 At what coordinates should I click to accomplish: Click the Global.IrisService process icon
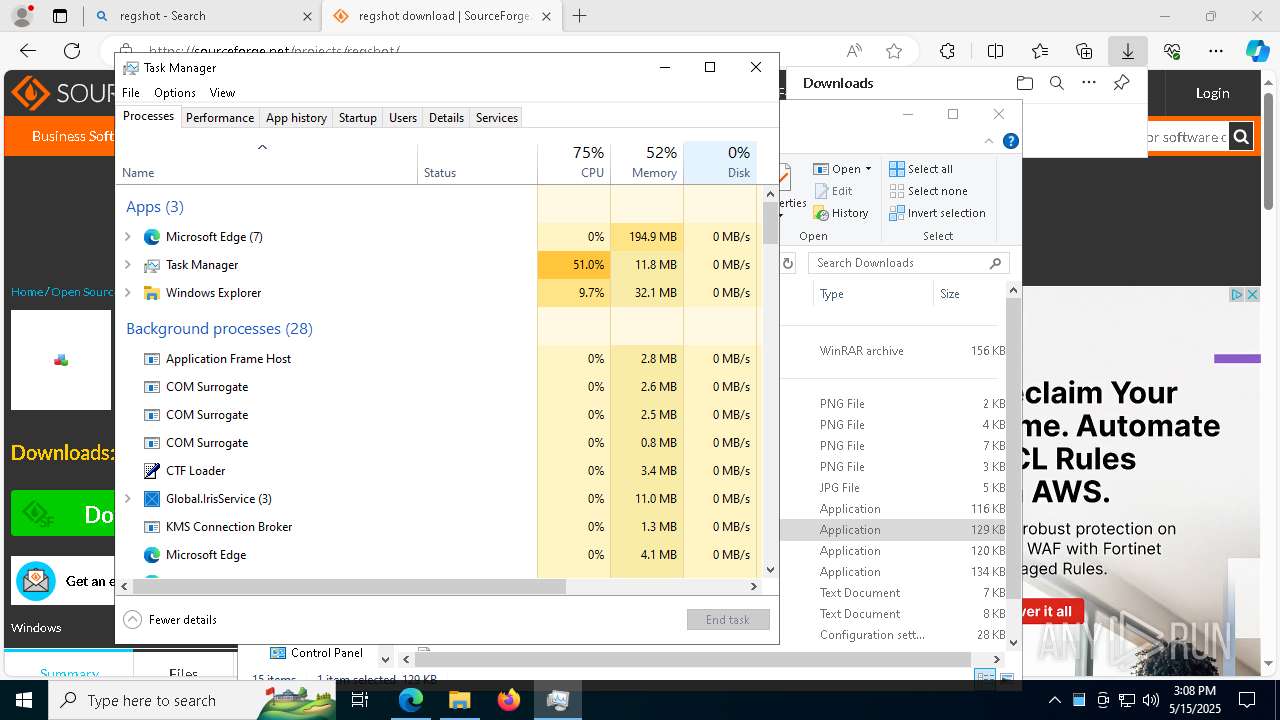coord(152,499)
